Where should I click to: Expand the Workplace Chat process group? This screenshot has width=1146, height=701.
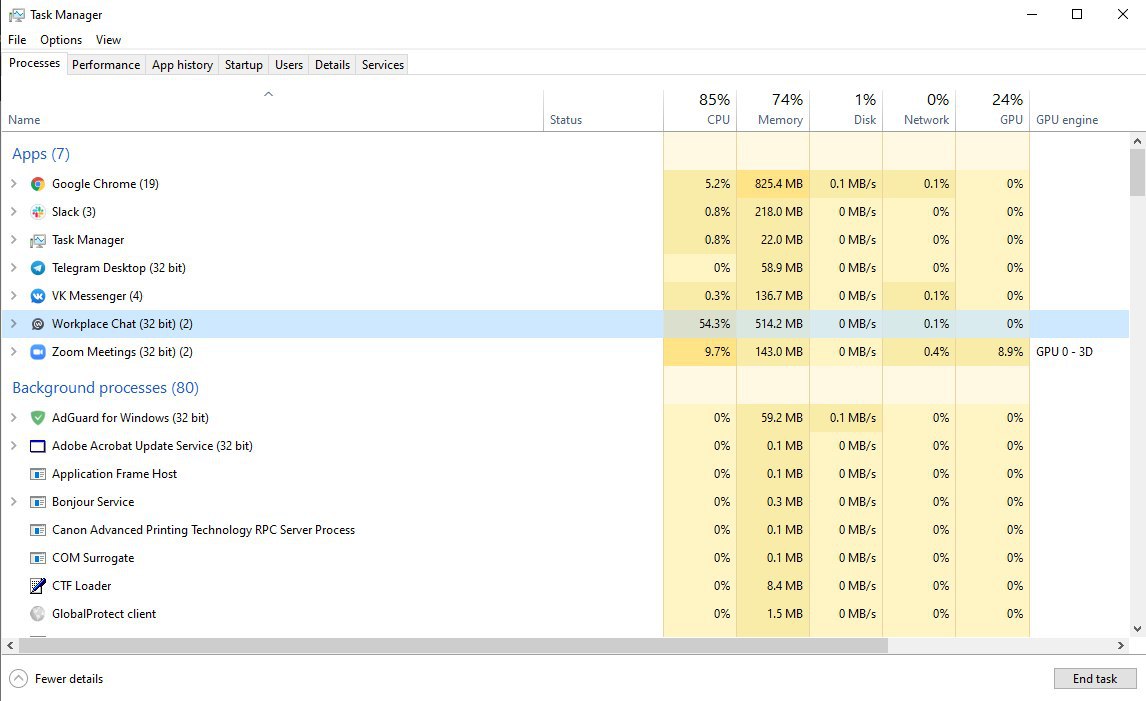coord(13,323)
